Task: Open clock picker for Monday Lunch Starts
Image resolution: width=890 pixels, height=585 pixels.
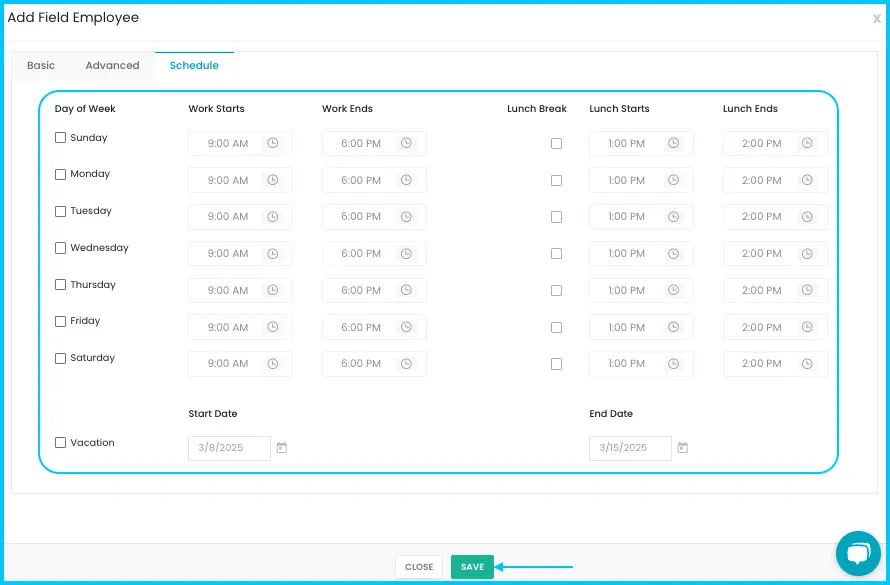Action: pos(674,180)
